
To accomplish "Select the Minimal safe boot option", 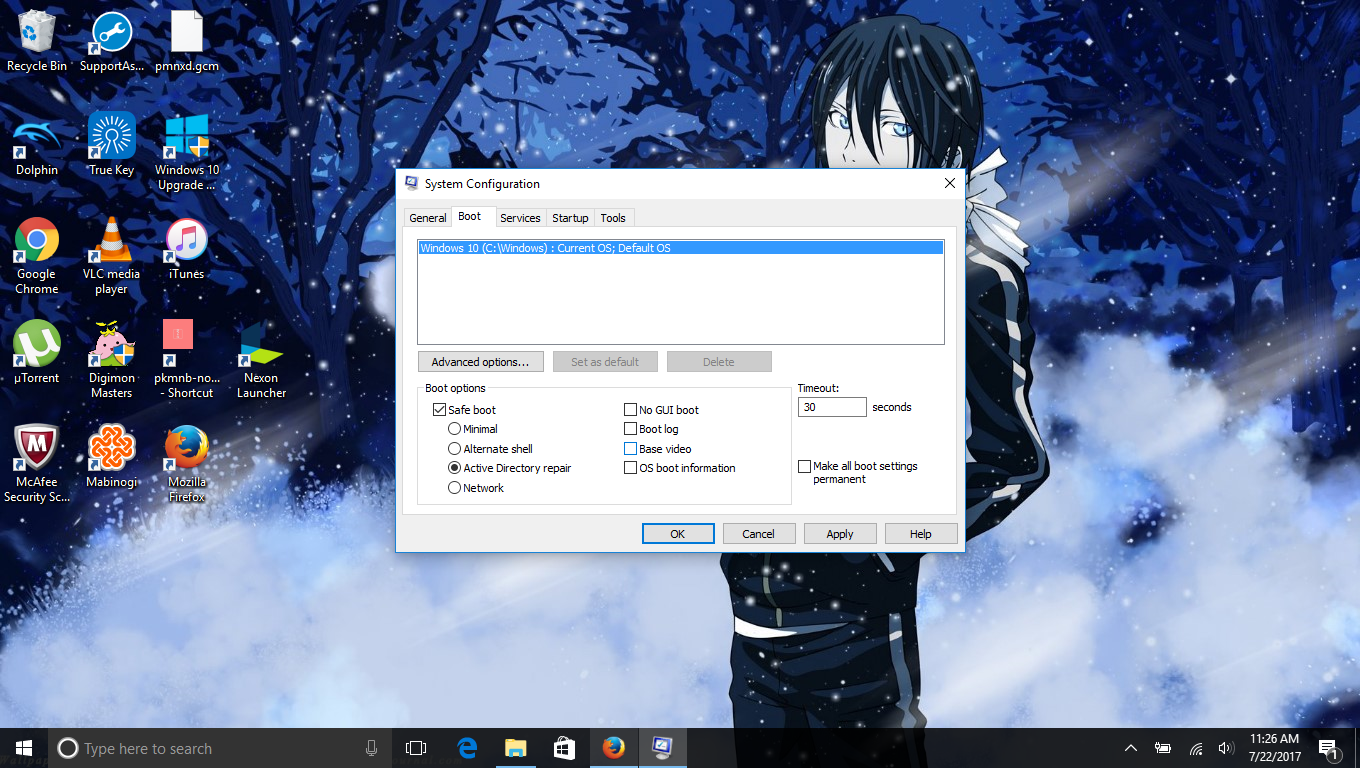I will [455, 429].
